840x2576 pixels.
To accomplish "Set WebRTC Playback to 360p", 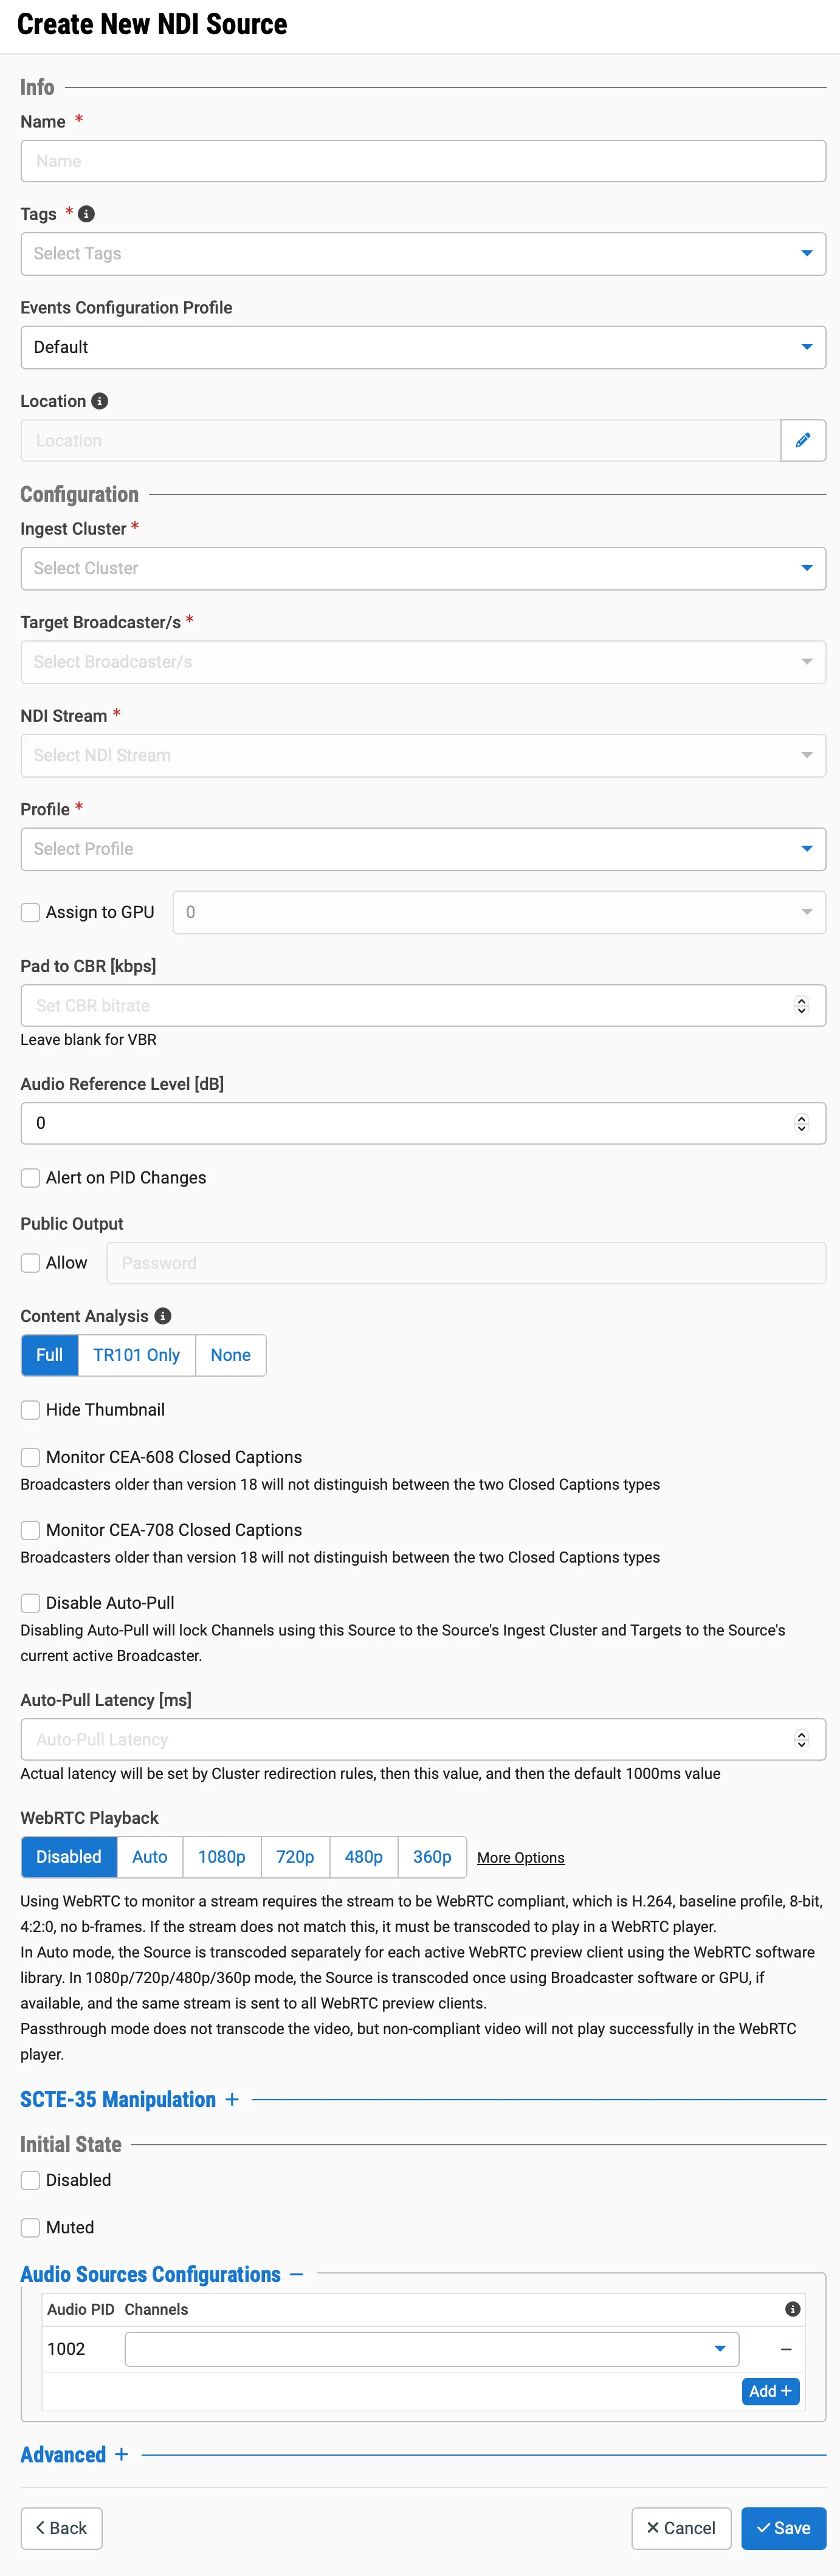I will click(x=432, y=1857).
